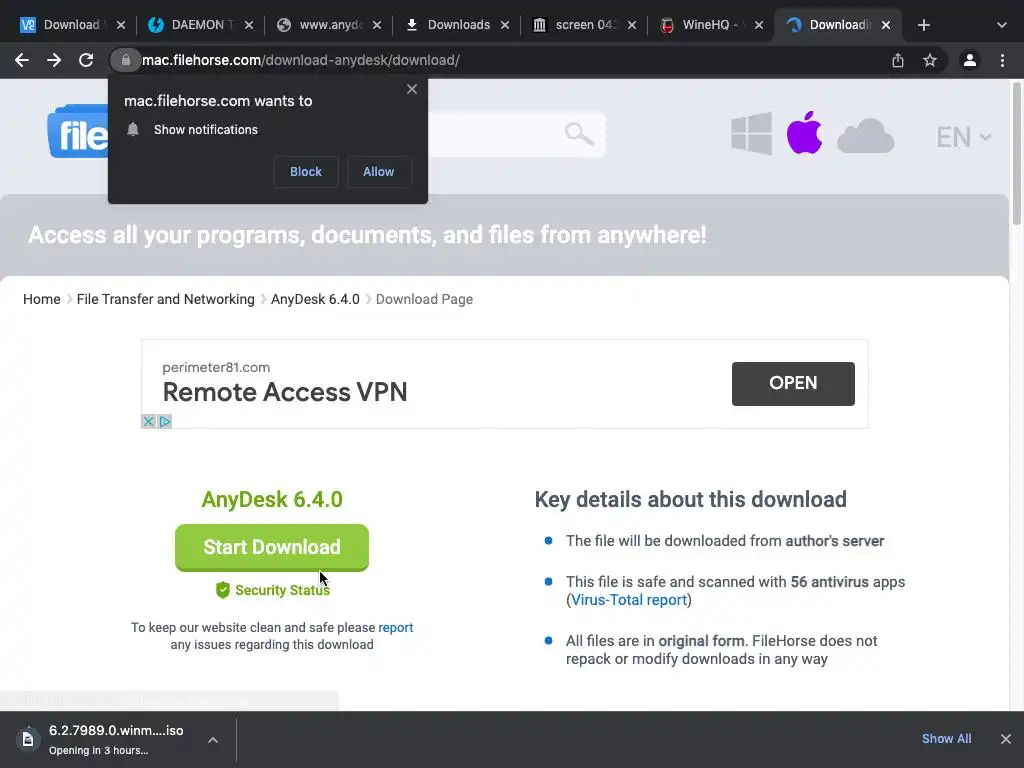Block notifications from mac.filehorse.com
Image resolution: width=1024 pixels, height=768 pixels.
point(306,172)
